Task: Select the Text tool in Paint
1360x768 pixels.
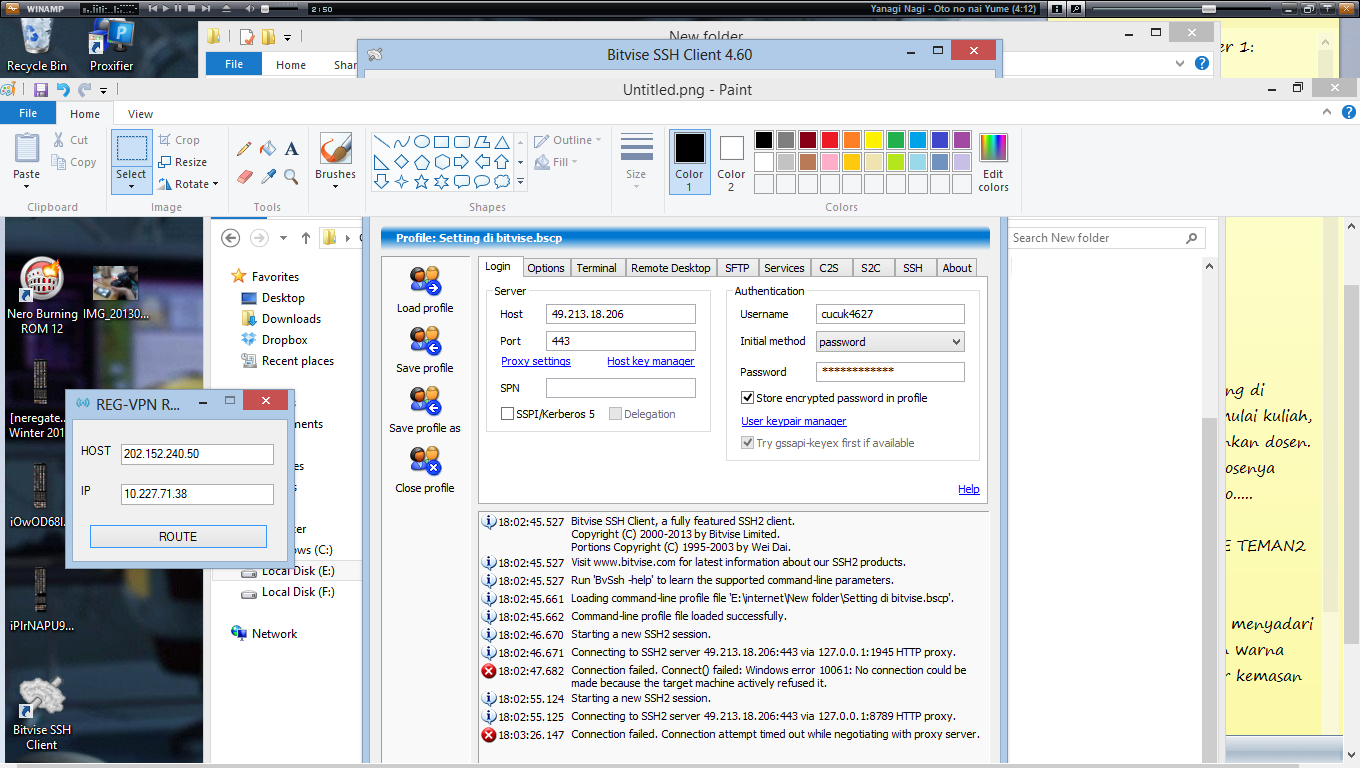Action: click(x=291, y=149)
